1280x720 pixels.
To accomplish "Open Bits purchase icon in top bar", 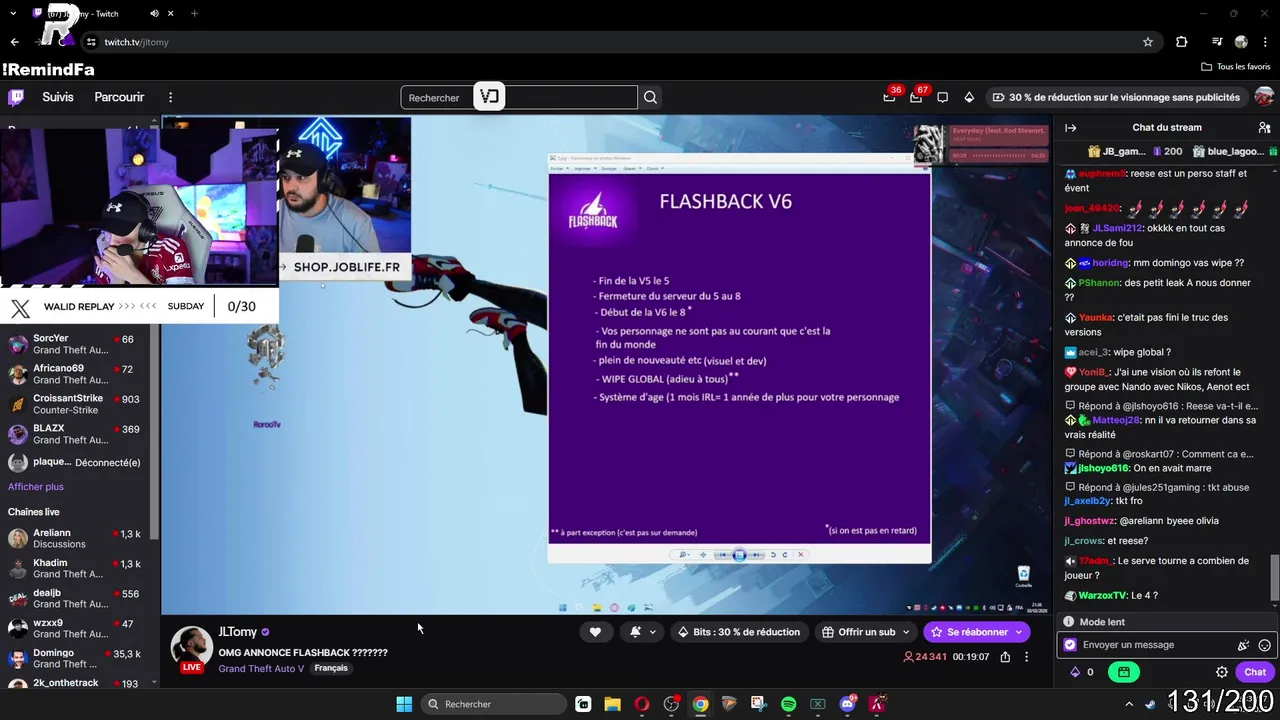I will [969, 97].
